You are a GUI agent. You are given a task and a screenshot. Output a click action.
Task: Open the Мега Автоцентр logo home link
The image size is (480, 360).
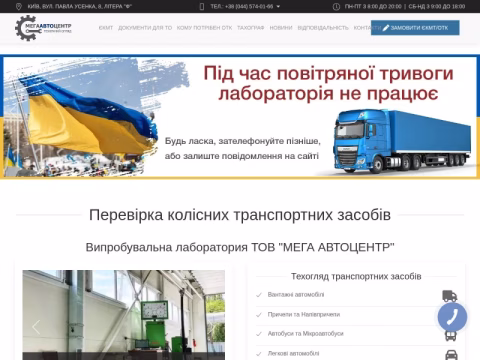[x=43, y=28]
